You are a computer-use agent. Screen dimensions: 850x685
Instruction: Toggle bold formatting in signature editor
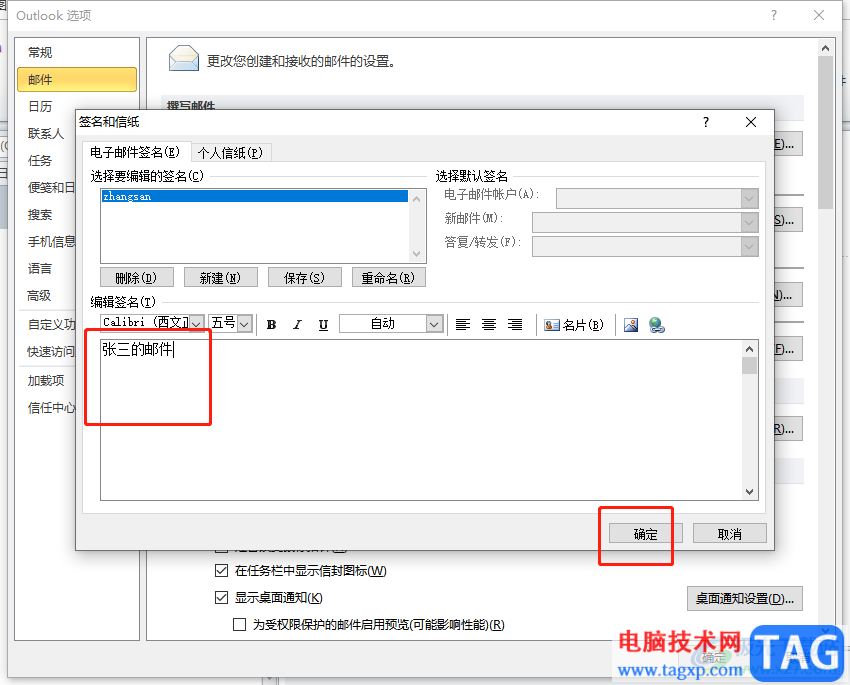[272, 325]
